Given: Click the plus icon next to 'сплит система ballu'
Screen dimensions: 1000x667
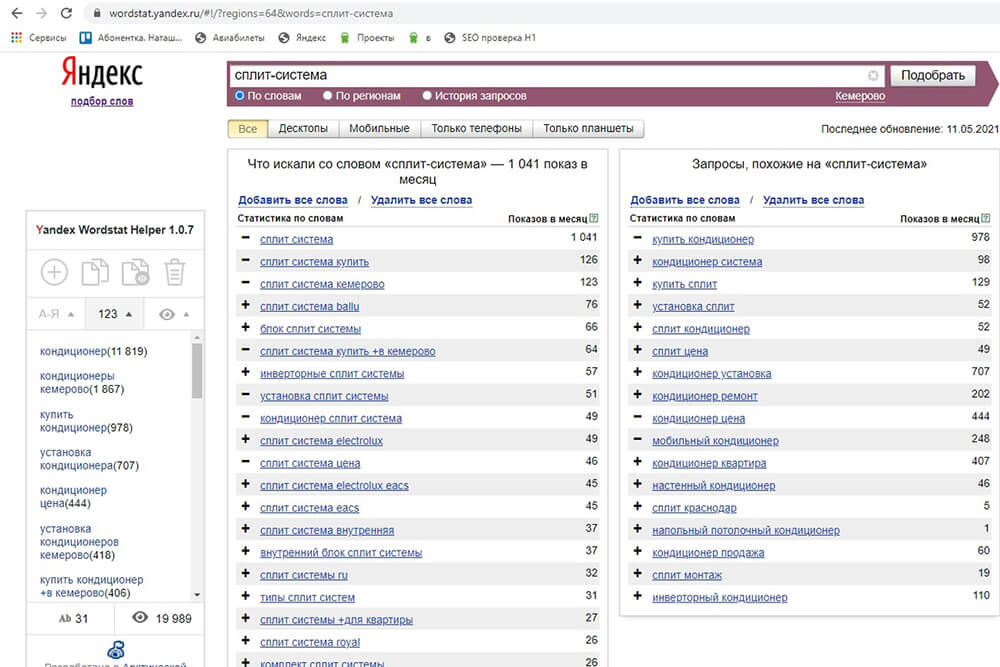Looking at the screenshot, I should pos(246,306).
